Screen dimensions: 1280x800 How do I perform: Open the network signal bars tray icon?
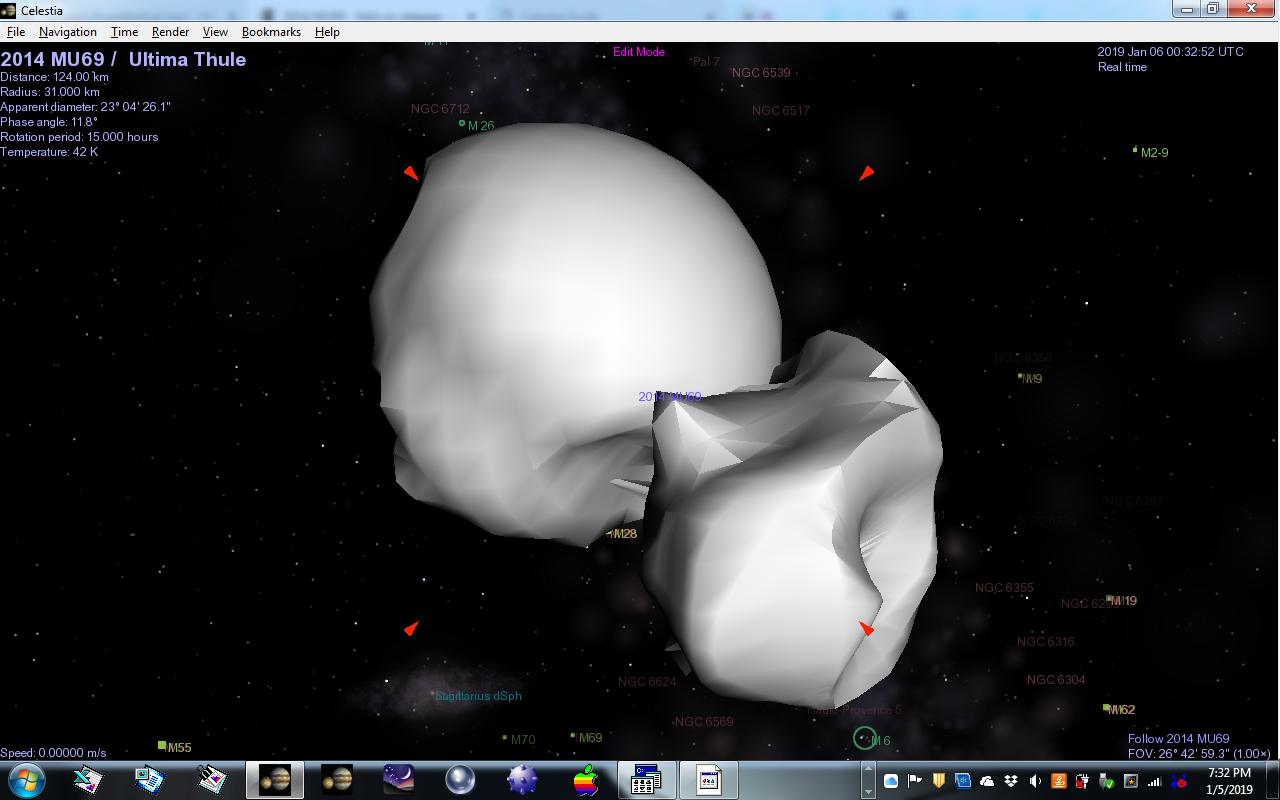[1155, 781]
